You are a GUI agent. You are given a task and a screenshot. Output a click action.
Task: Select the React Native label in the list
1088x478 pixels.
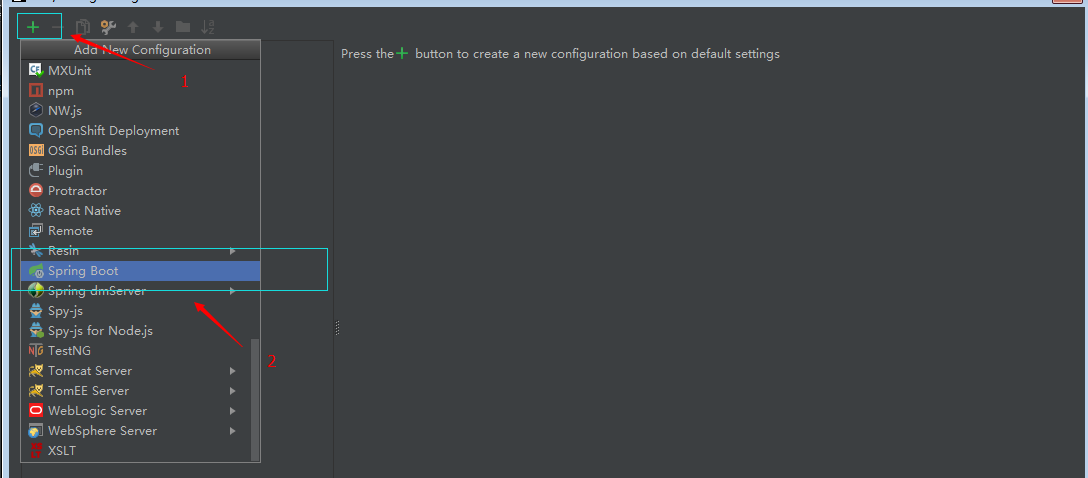[84, 211]
